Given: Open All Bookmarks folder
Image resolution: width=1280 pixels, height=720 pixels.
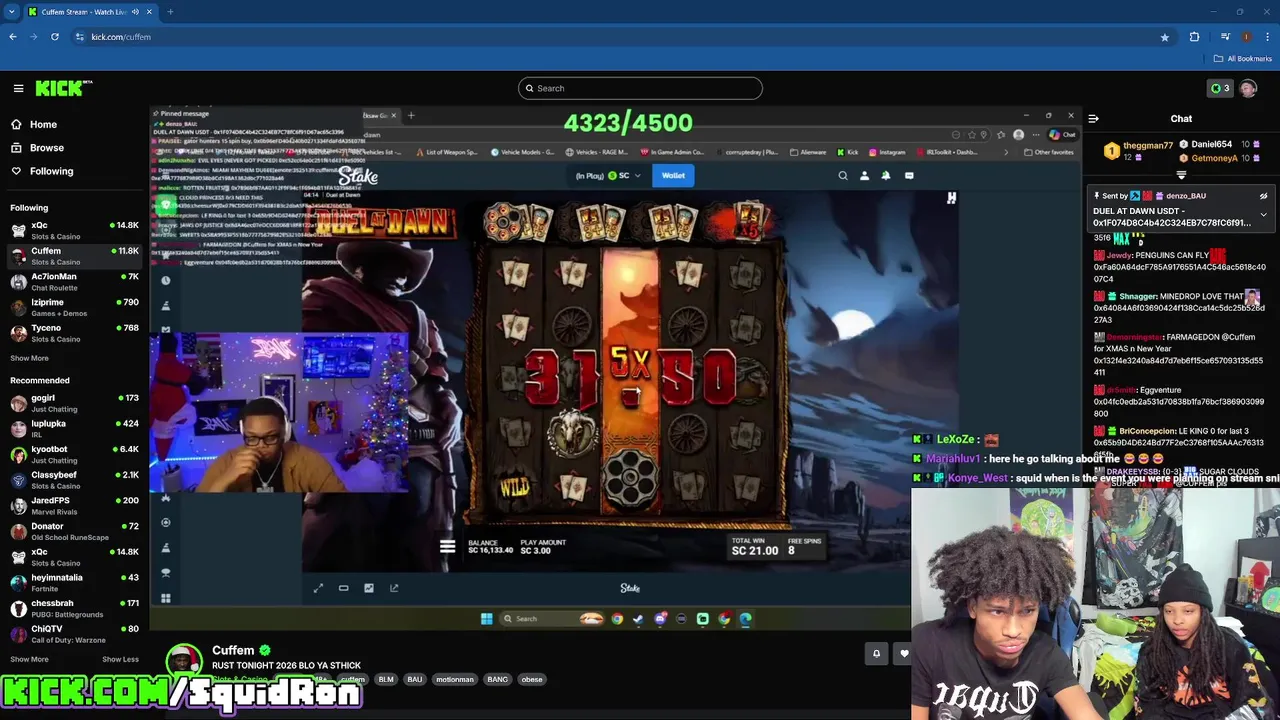Looking at the screenshot, I should click(1243, 59).
